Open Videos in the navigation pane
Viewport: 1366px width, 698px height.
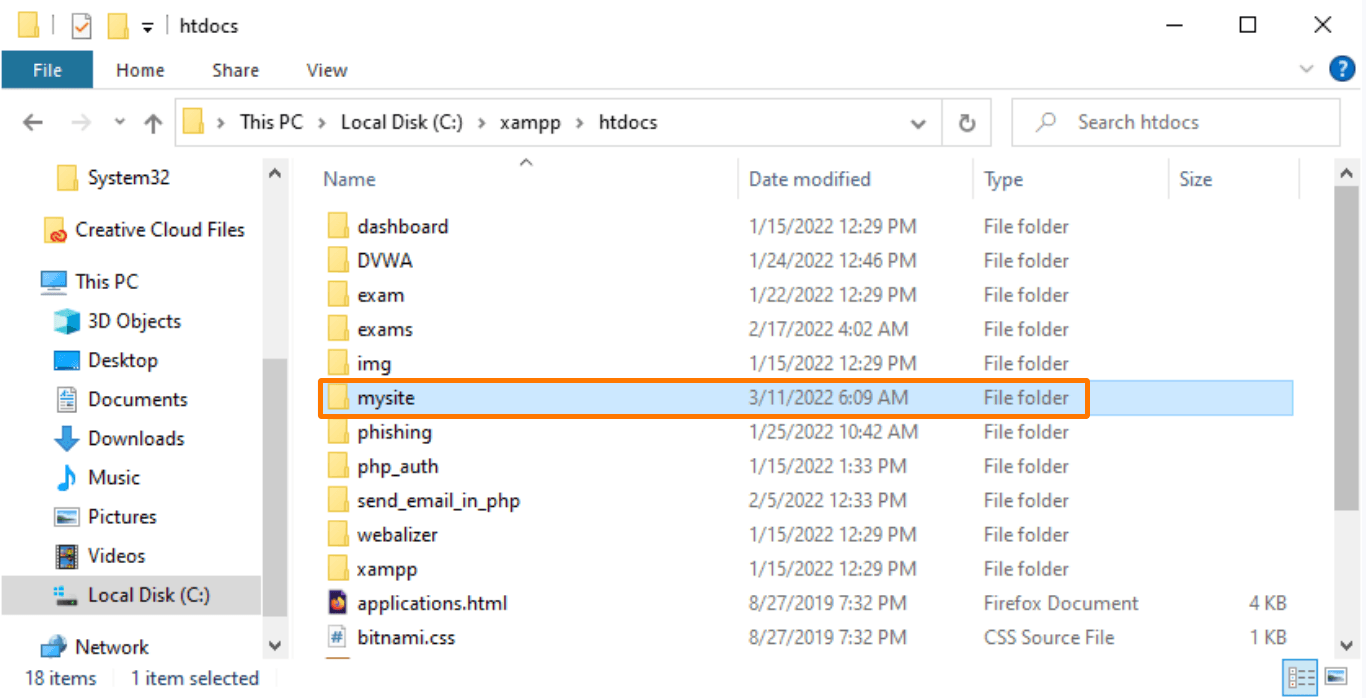coord(116,555)
